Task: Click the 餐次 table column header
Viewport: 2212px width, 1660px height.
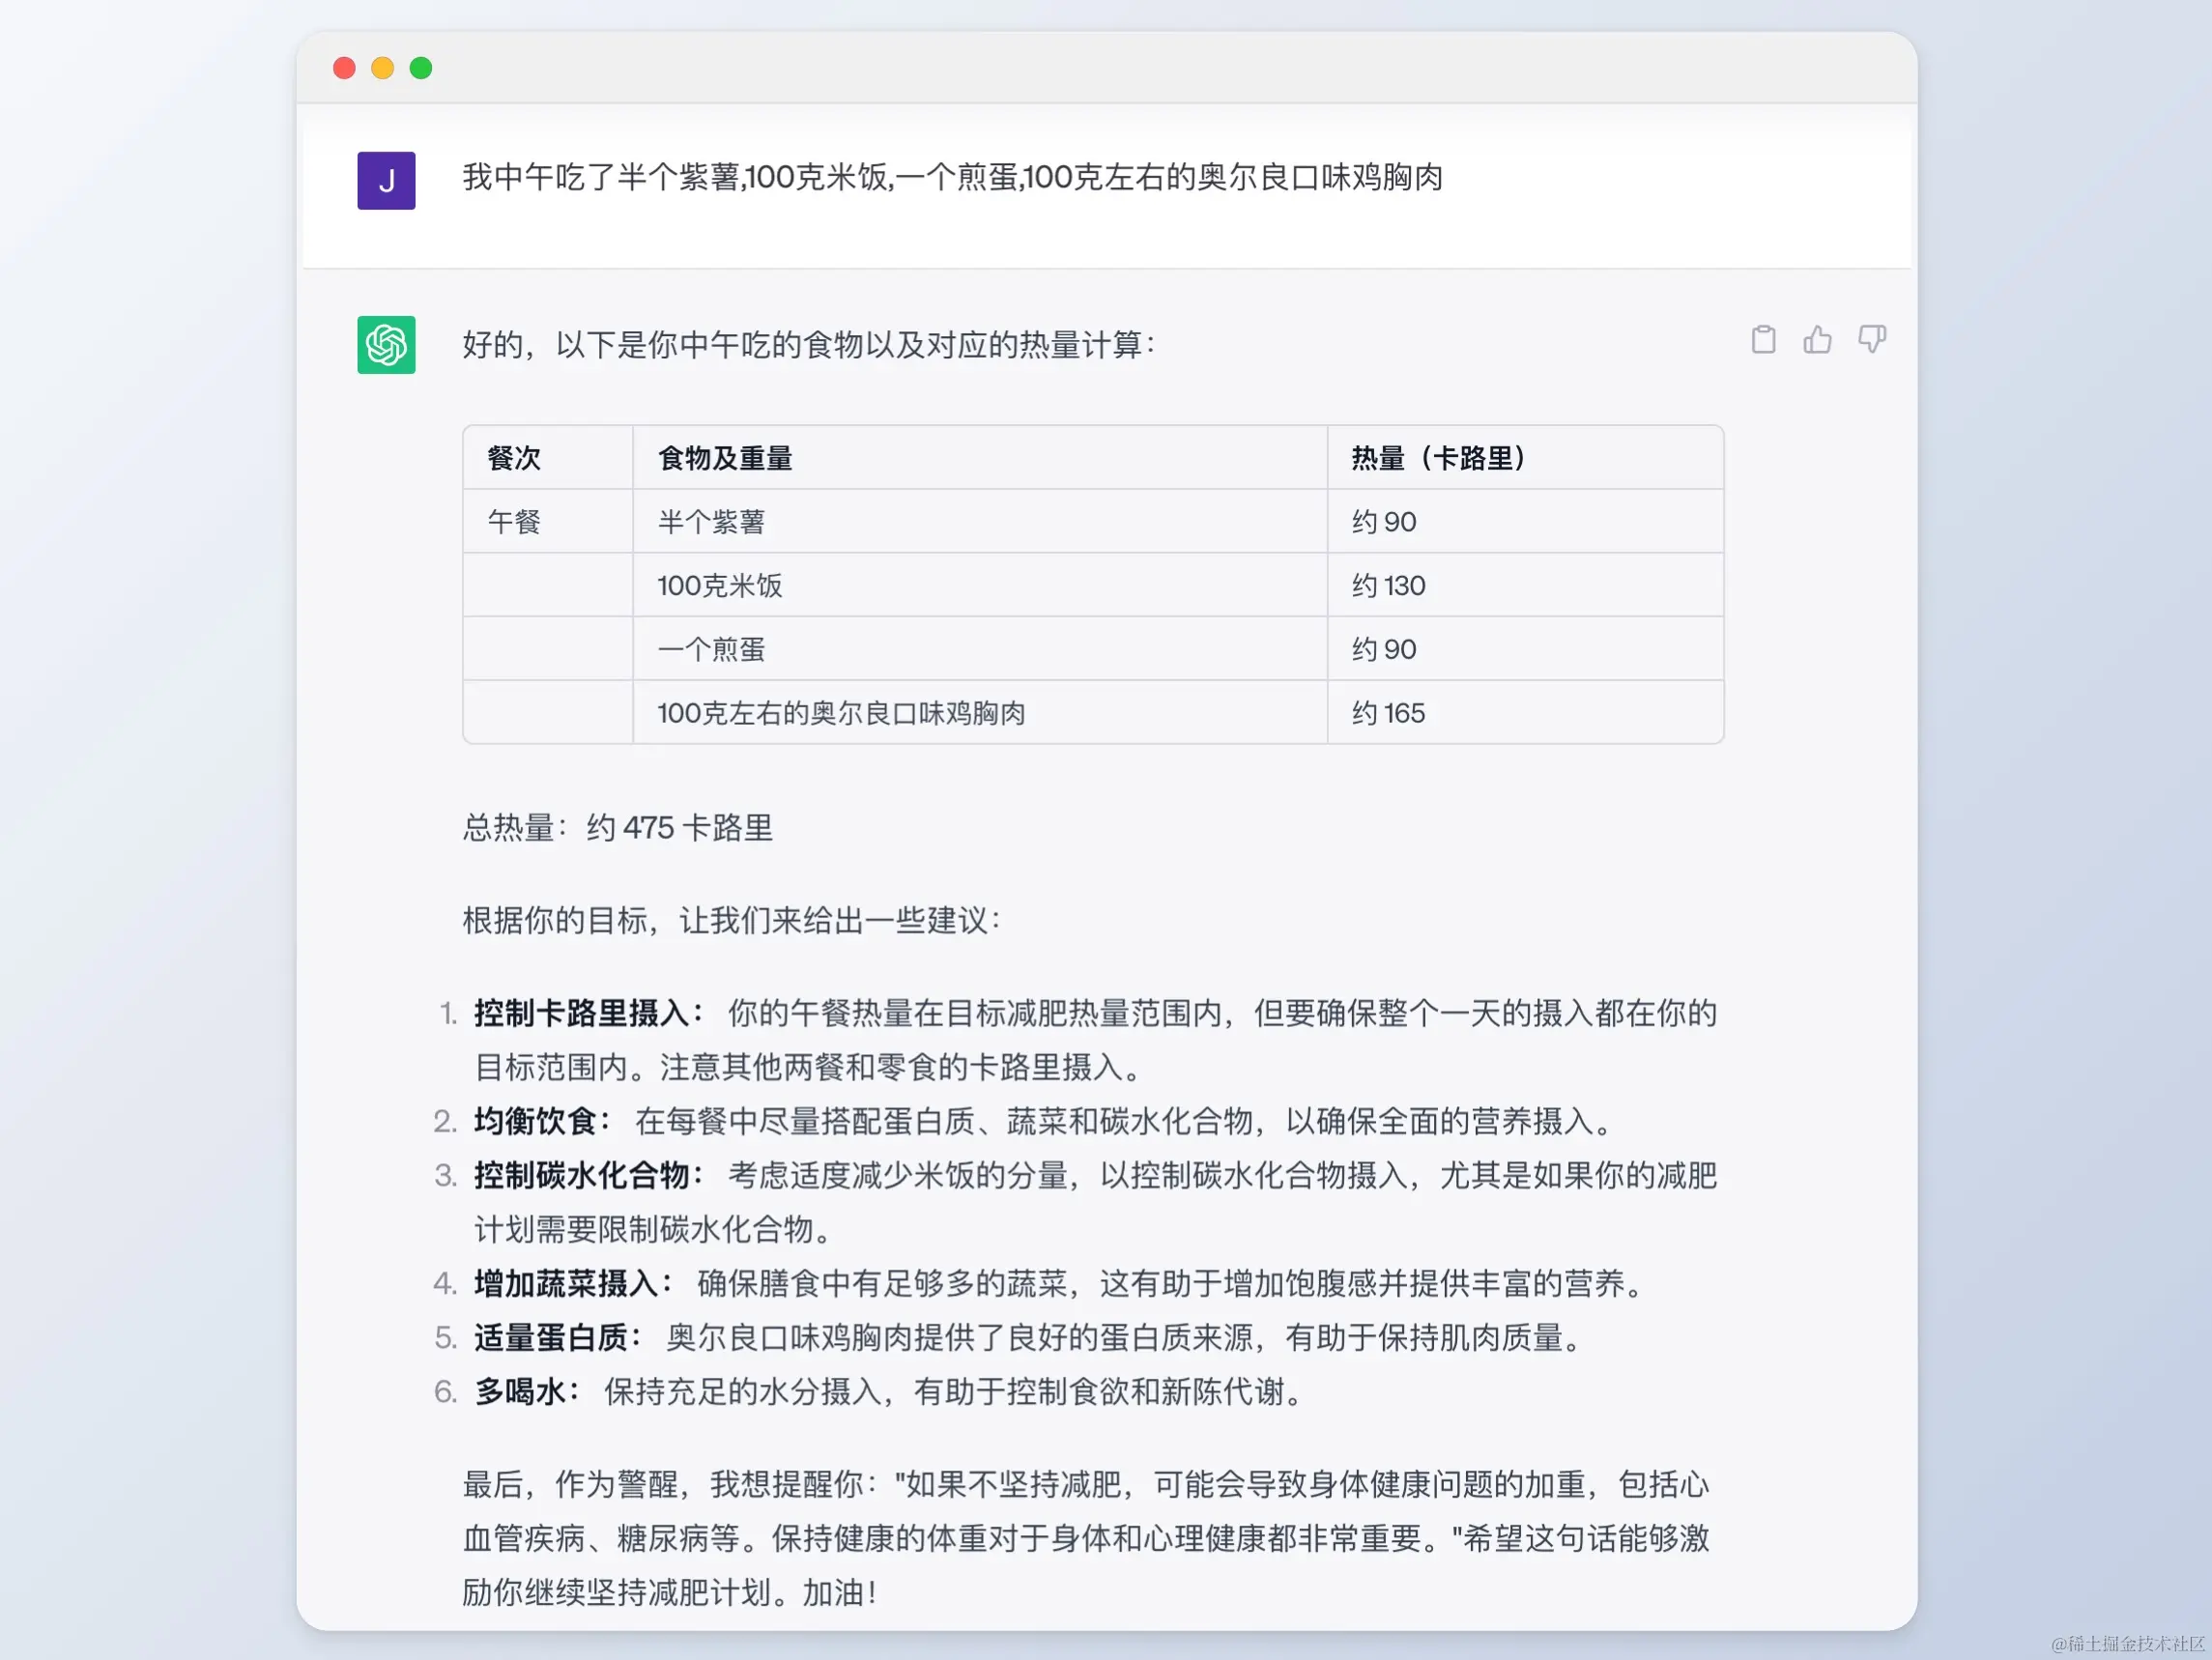Action: coord(514,458)
